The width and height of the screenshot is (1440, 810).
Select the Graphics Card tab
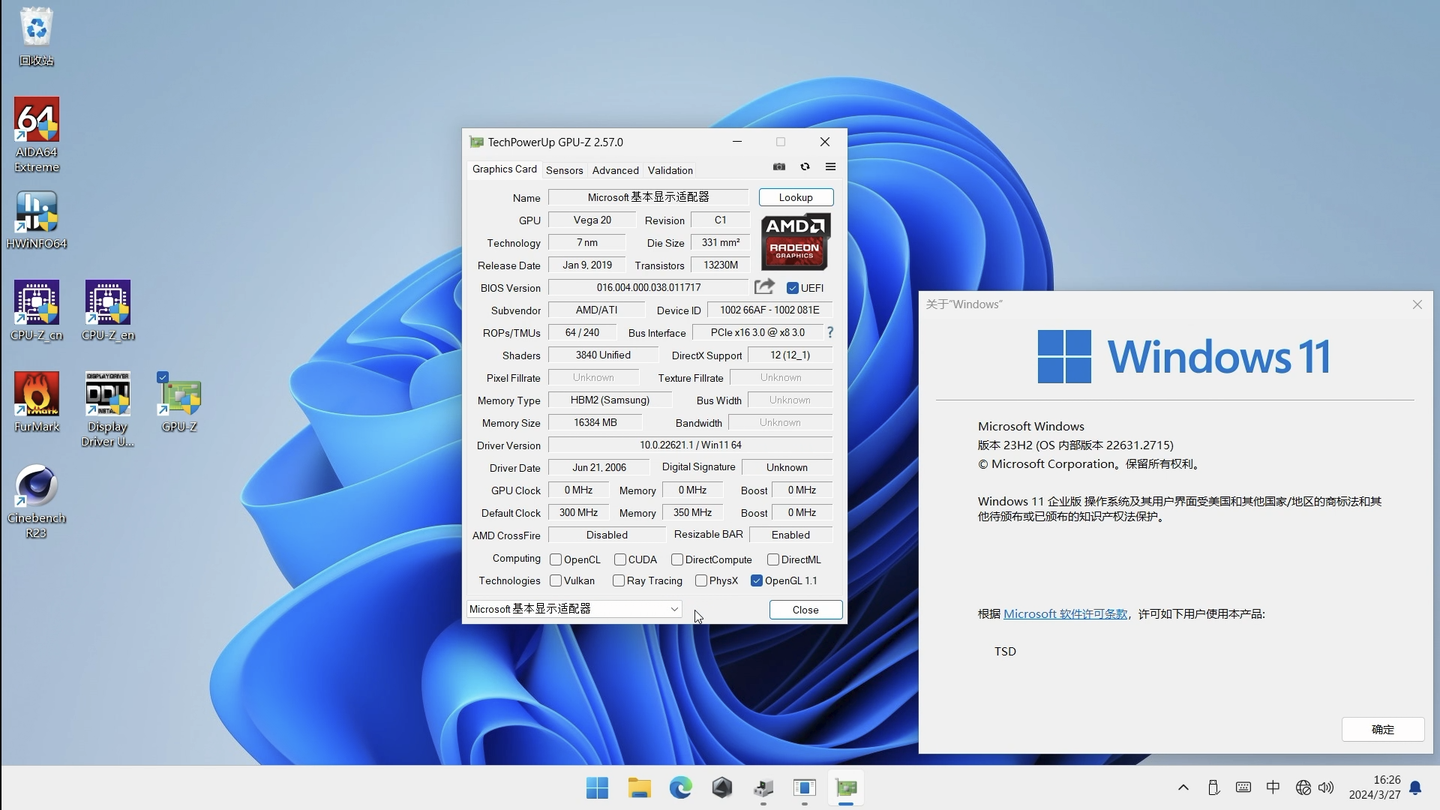pyautogui.click(x=505, y=169)
